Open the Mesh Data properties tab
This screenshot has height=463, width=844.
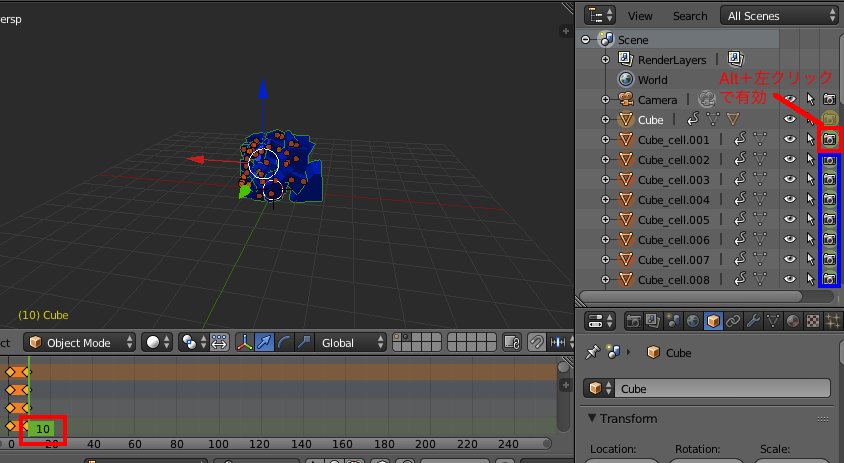(x=772, y=321)
